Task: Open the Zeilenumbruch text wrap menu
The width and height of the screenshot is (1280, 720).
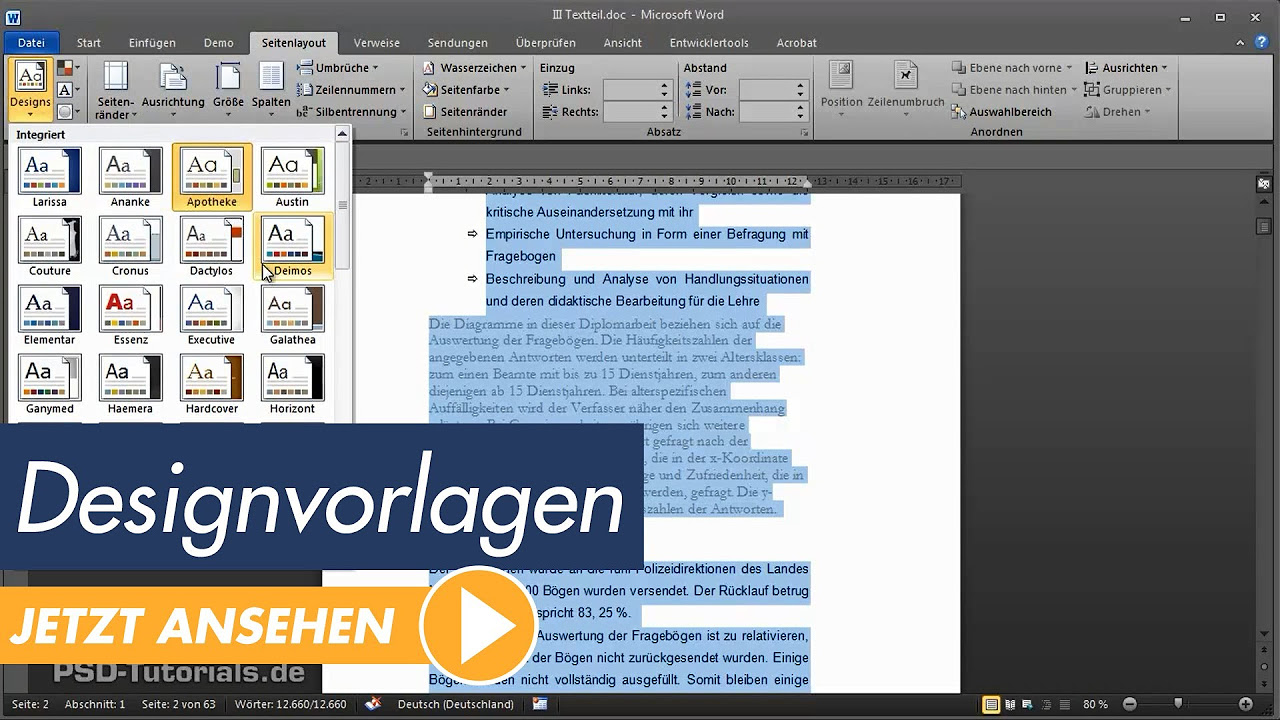Action: click(x=905, y=90)
